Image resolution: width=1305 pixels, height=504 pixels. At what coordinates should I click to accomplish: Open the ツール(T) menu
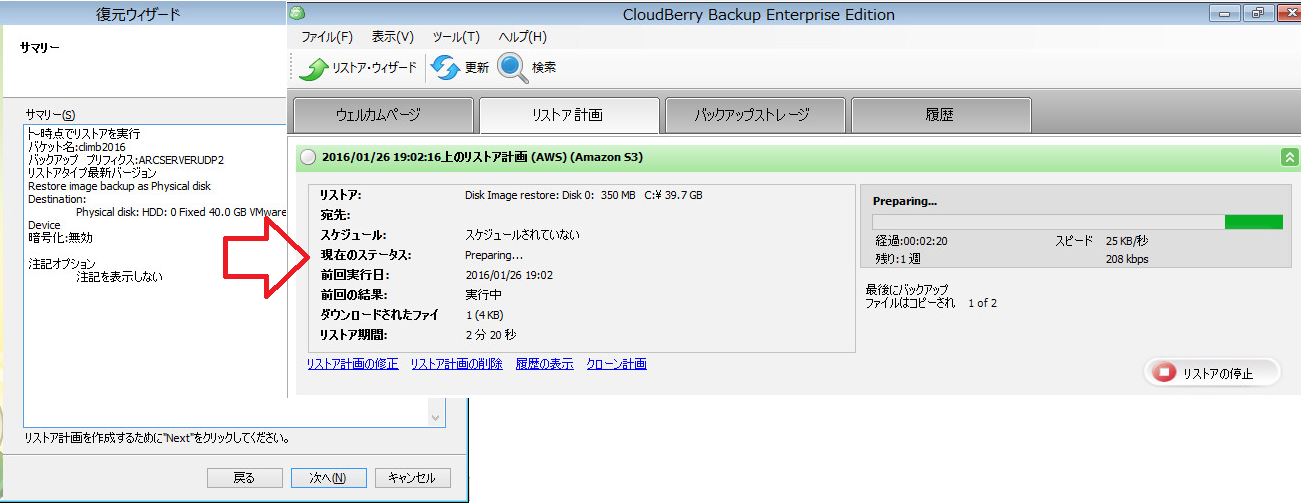pos(456,37)
